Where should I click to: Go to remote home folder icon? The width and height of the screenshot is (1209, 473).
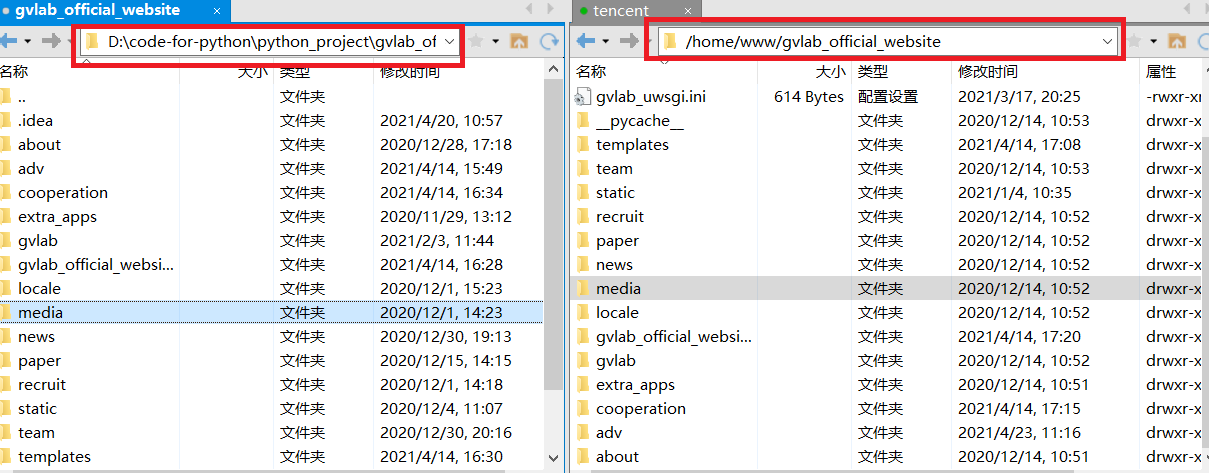(1177, 41)
